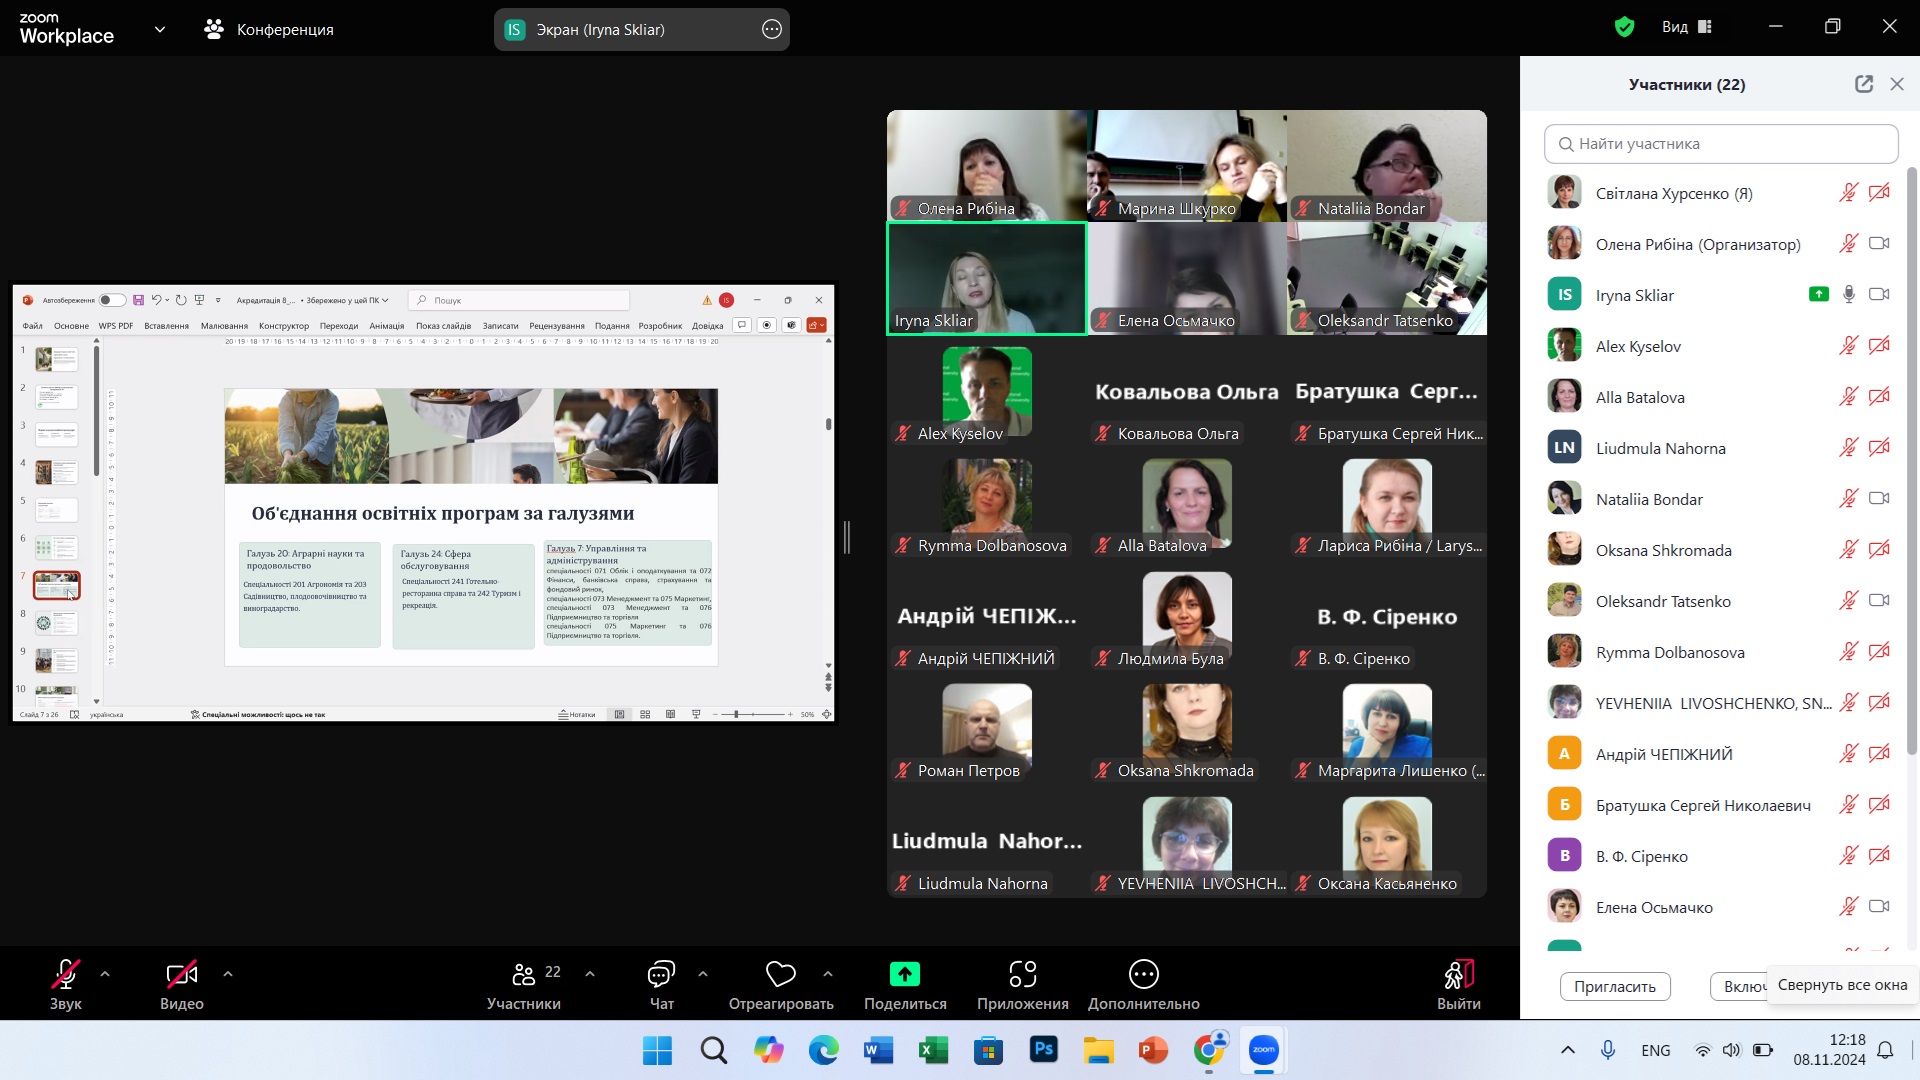Open clock showing 12:18 08.11.2024
1920x1080 pixels.
[x=1829, y=1050]
